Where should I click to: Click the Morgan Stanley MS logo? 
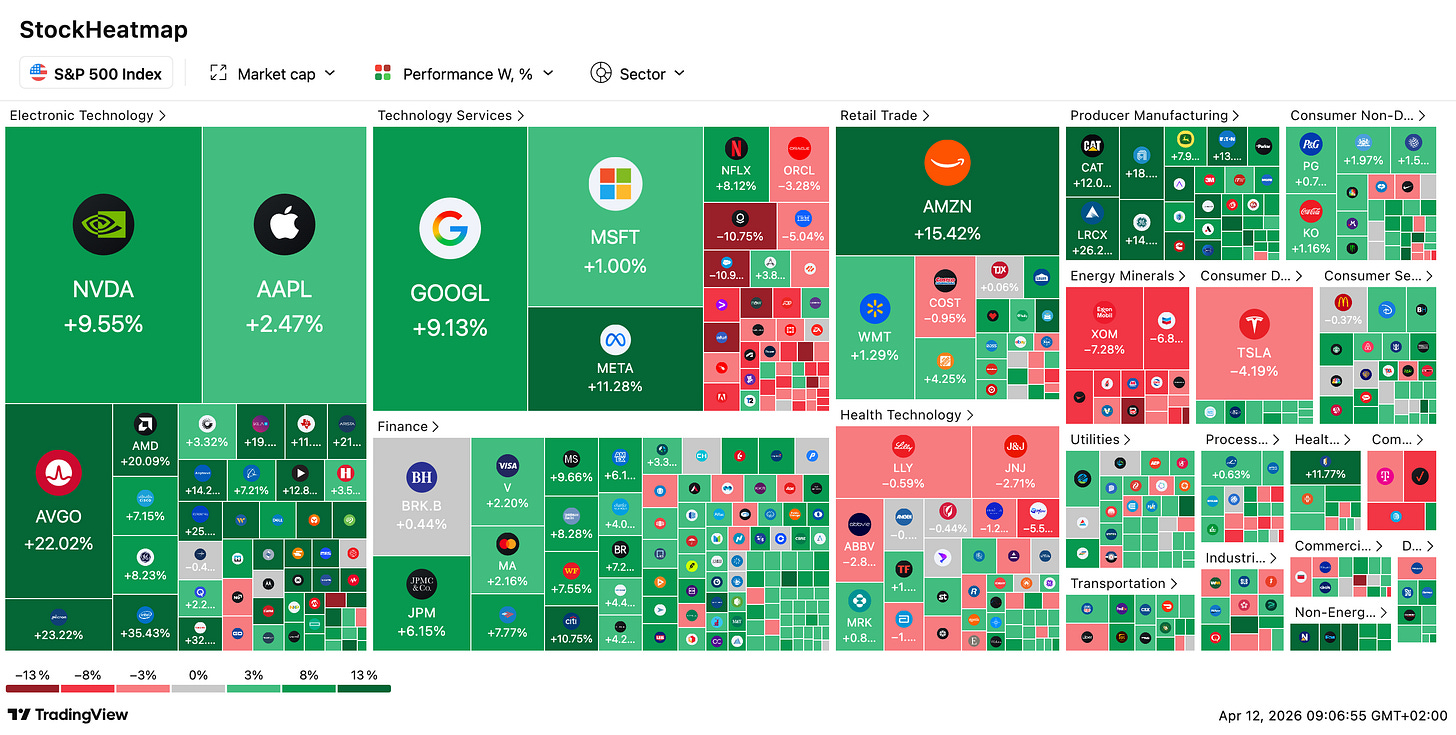point(572,459)
